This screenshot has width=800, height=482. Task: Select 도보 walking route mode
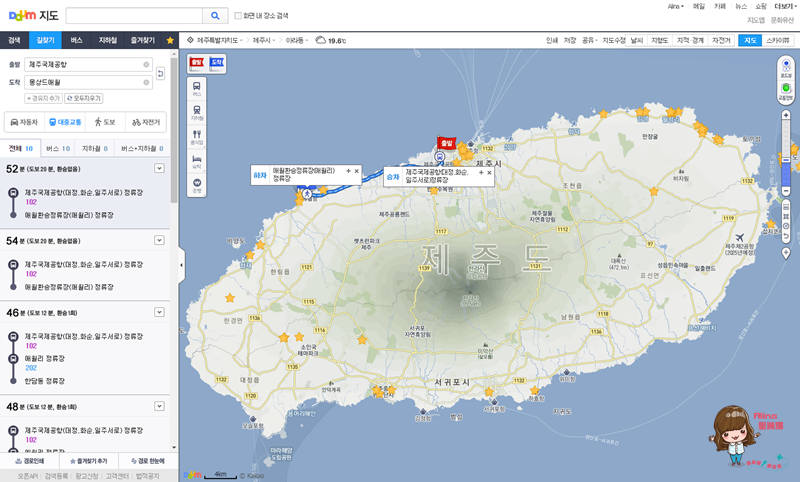click(105, 122)
